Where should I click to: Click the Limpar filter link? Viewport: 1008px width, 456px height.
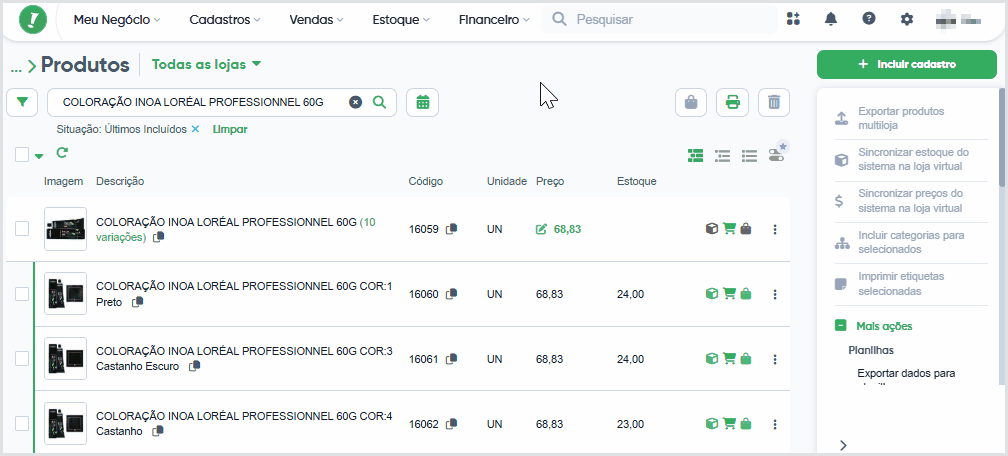230,129
